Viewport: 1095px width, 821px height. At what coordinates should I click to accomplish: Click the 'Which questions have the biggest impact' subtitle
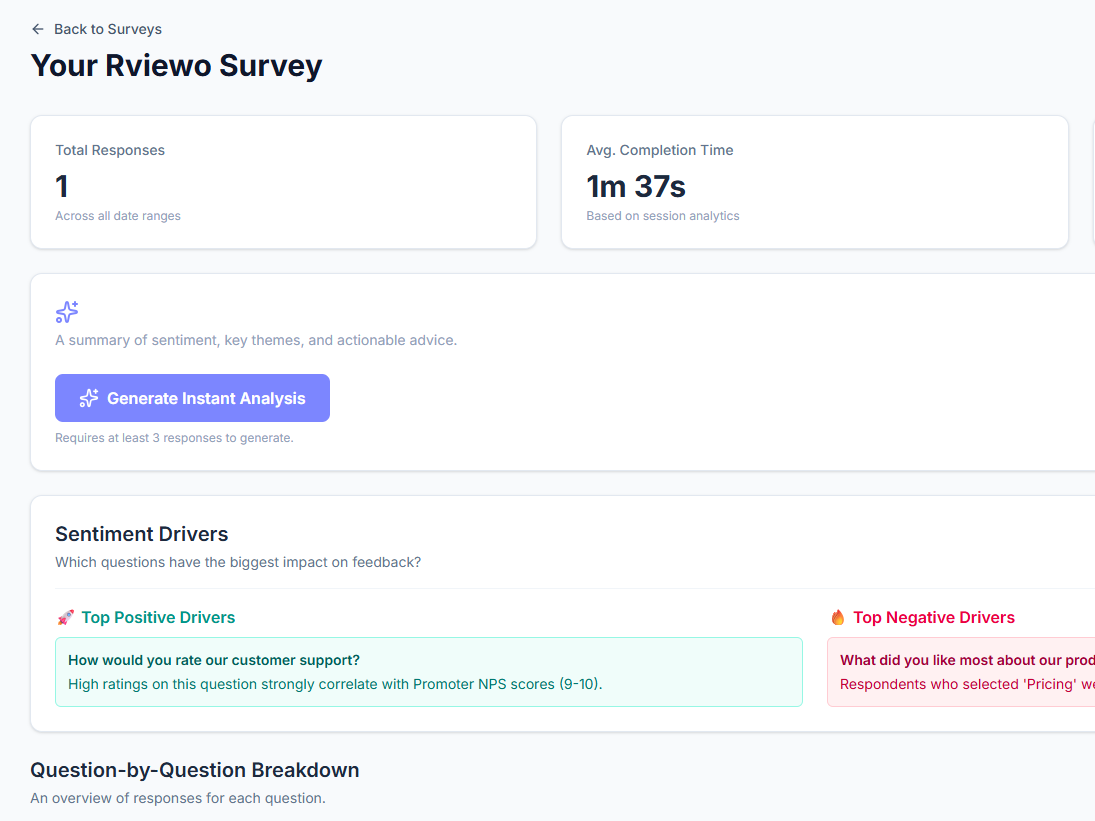pyautogui.click(x=238, y=562)
